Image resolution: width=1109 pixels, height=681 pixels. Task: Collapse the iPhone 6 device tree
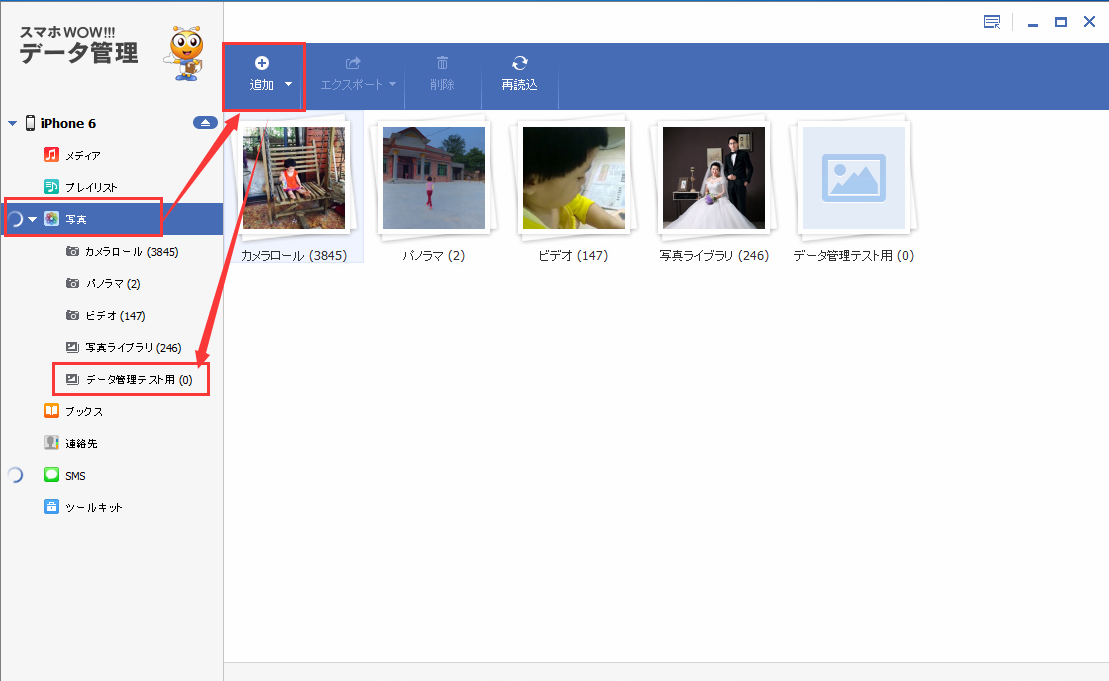[x=12, y=122]
